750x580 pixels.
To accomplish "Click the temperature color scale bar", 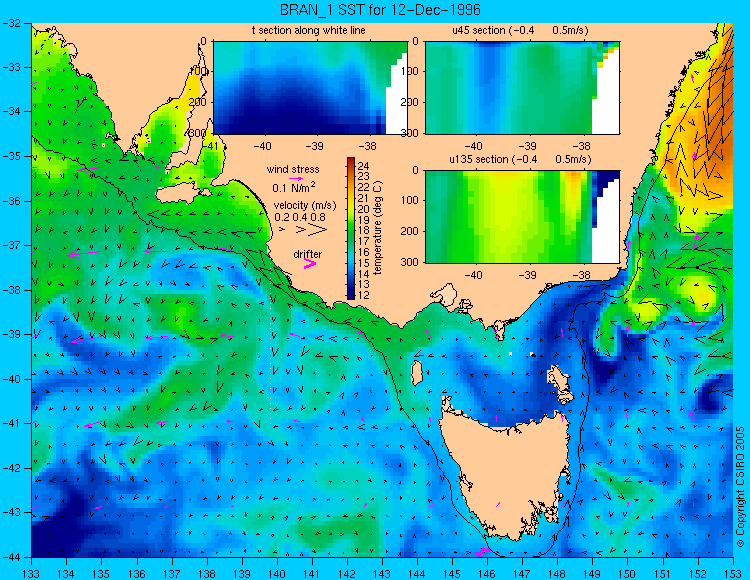I will pyautogui.click(x=351, y=228).
